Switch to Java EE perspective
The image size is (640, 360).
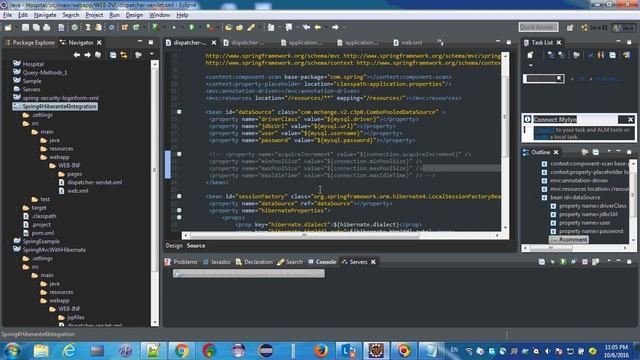[x=595, y=27]
